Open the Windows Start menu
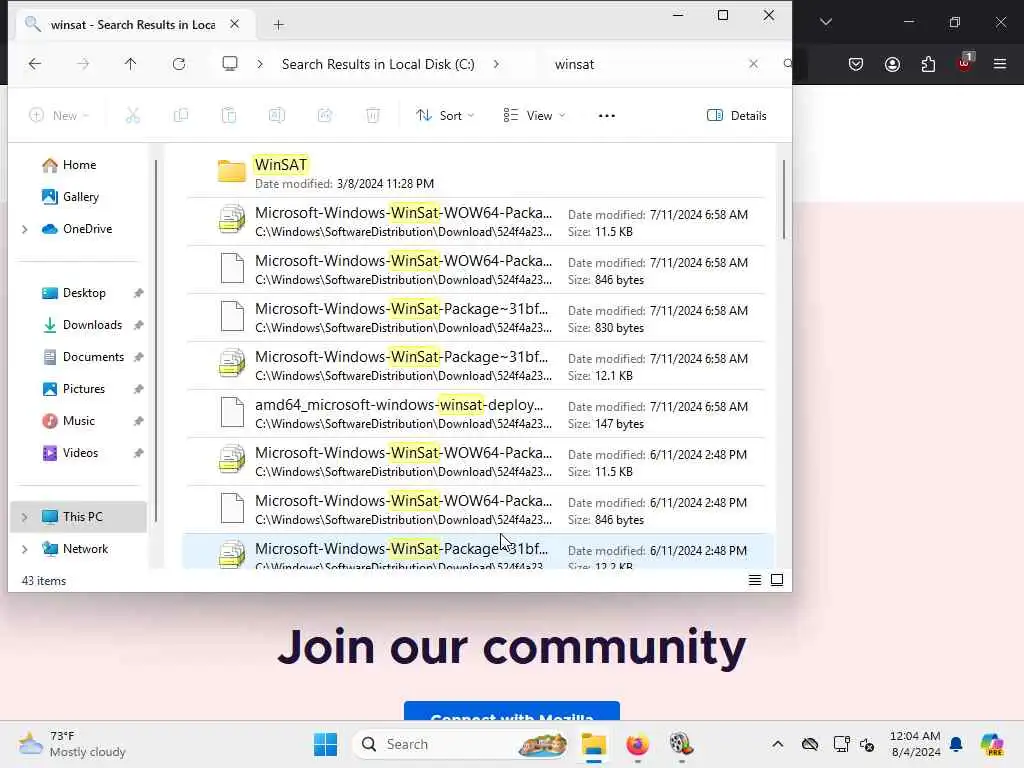 pos(325,744)
